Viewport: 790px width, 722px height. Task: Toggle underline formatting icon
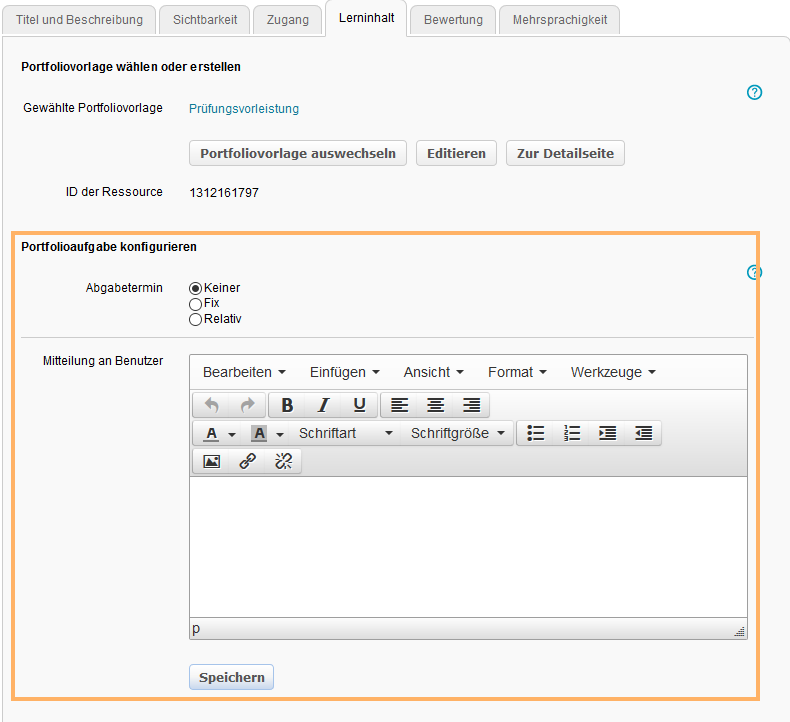(x=359, y=405)
